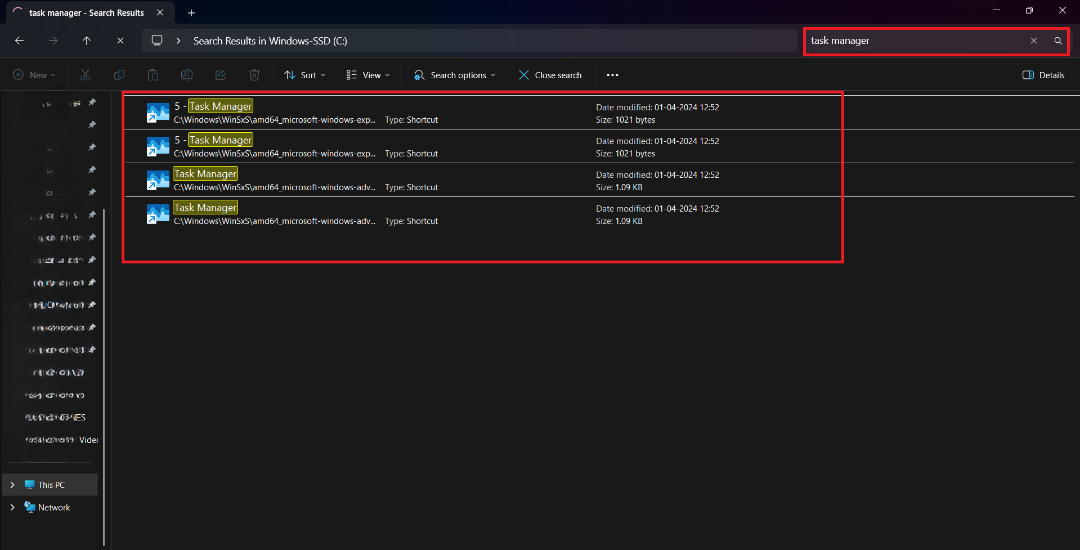Viewport: 1080px width, 550px height.
Task: Open the Search options dropdown
Action: click(x=455, y=75)
